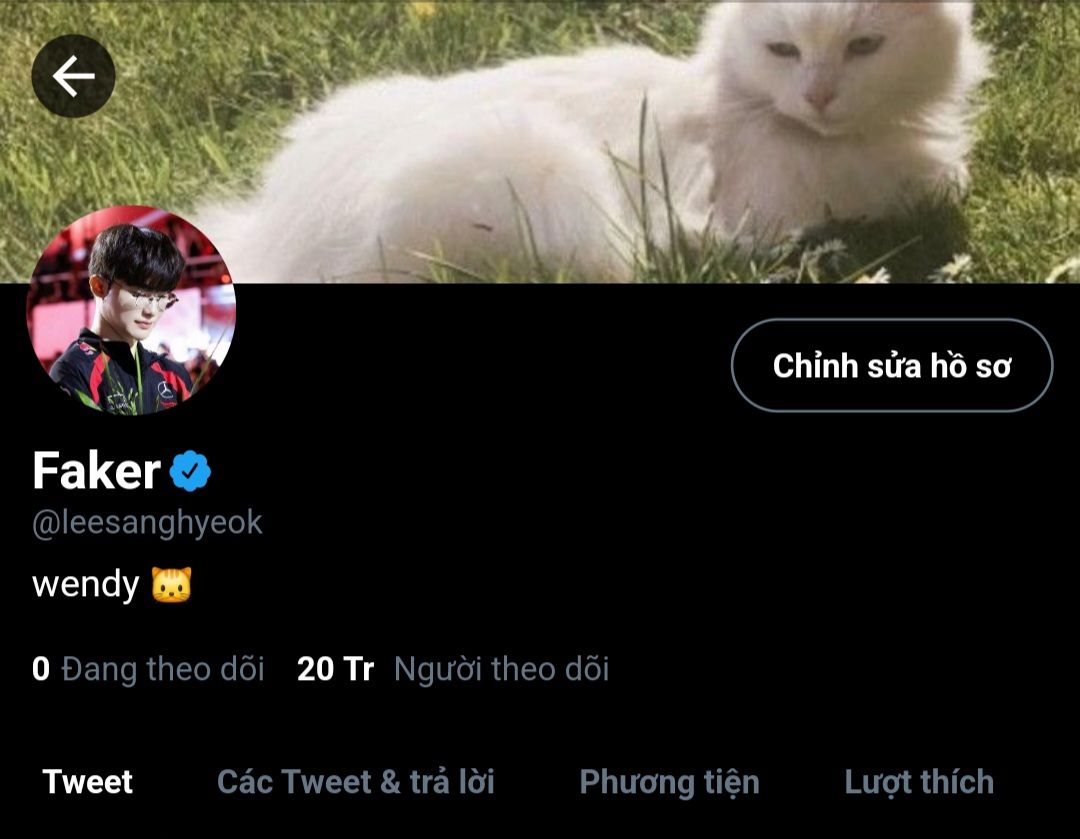Tap the Đang theo dõi label
The width and height of the screenshot is (1080, 839).
[x=163, y=670]
